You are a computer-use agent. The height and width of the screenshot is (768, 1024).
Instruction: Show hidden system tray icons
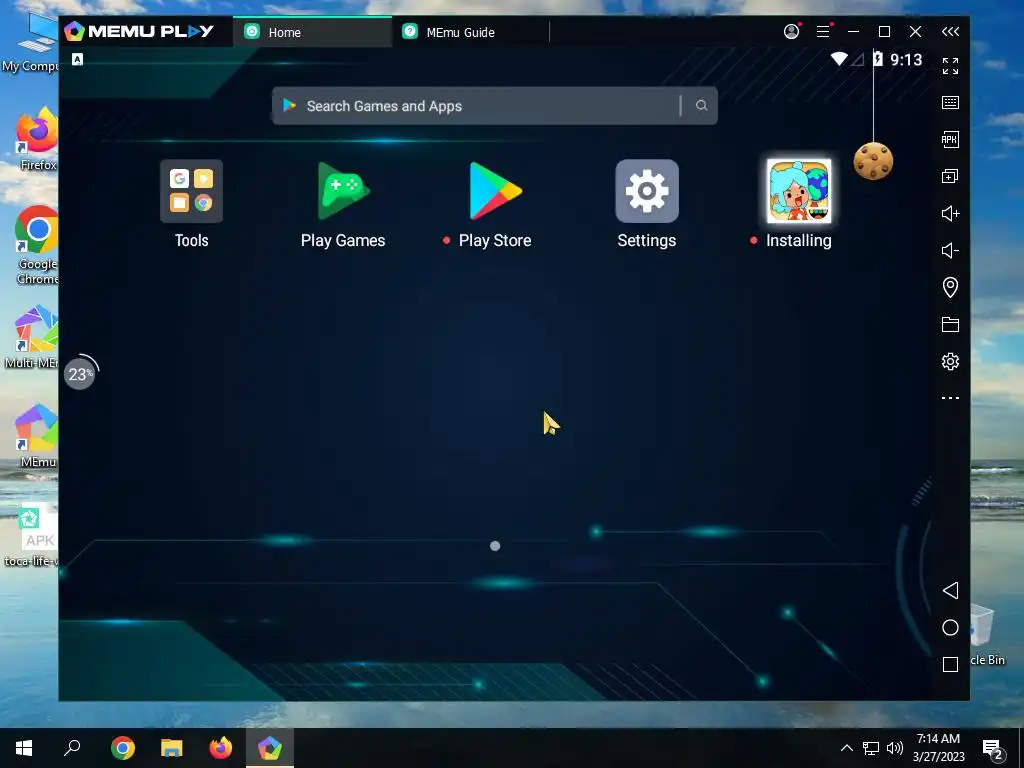pyautogui.click(x=846, y=748)
